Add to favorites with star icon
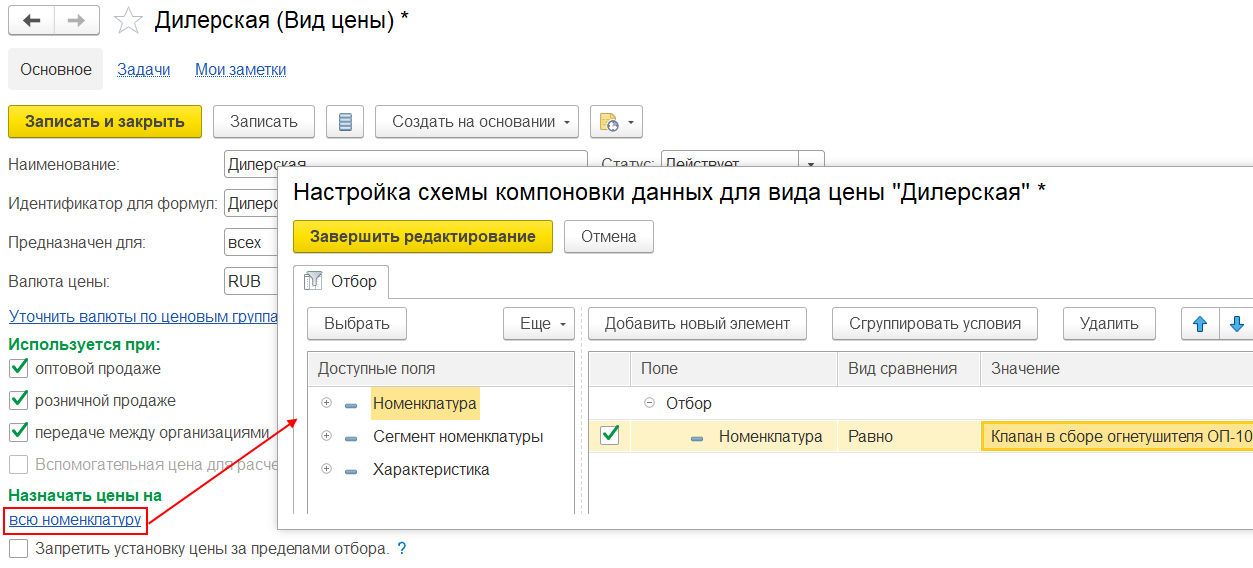Screen dimensions: 1253x568 tap(129, 21)
